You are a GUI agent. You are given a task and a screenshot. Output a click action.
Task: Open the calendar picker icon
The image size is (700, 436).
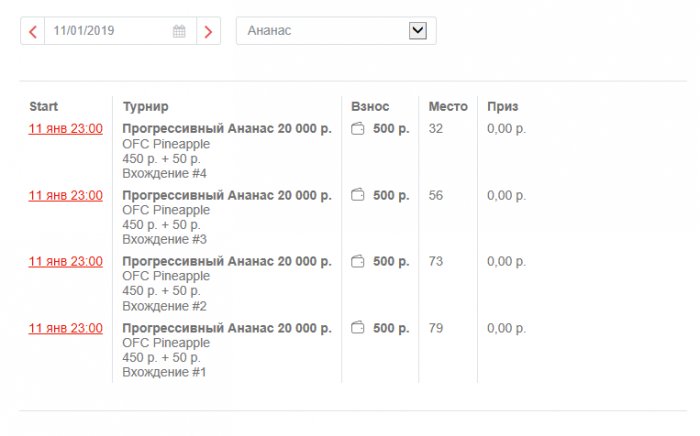pos(179,31)
